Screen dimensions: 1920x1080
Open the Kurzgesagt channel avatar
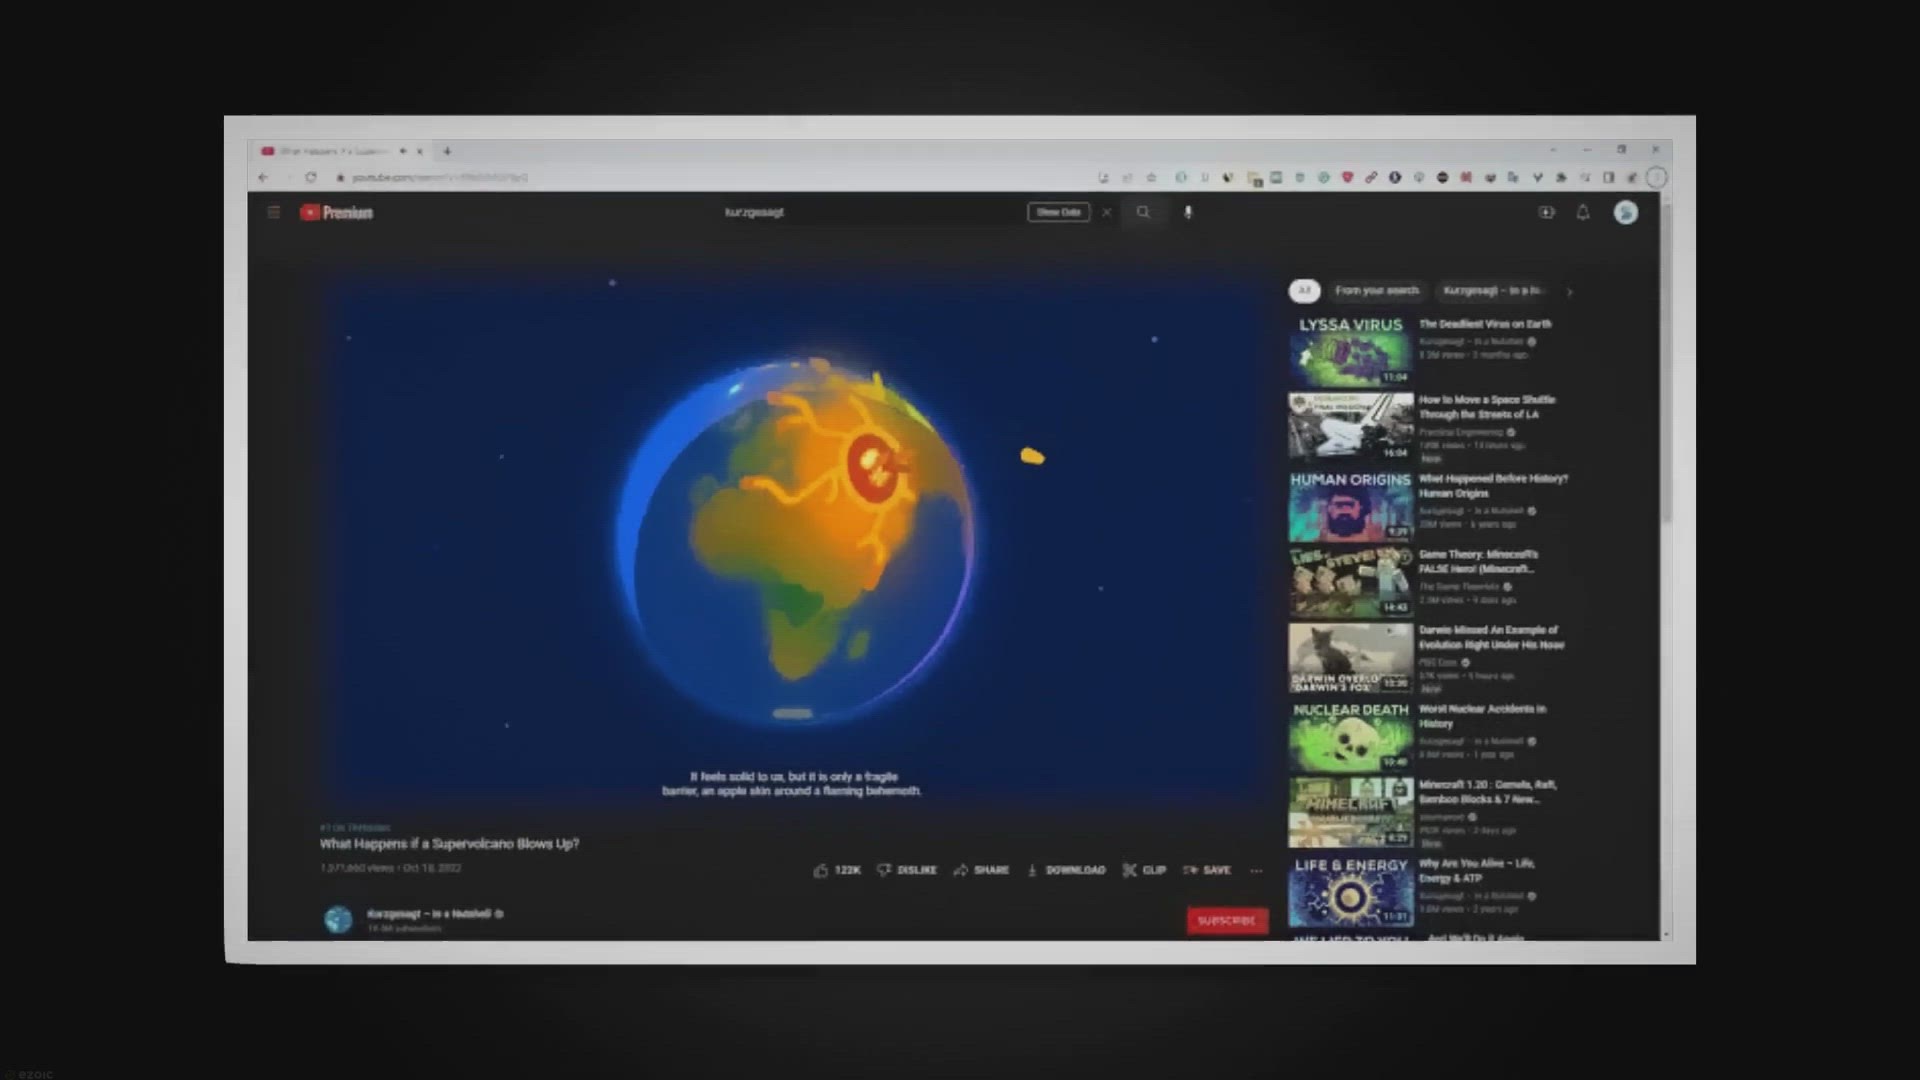338,919
